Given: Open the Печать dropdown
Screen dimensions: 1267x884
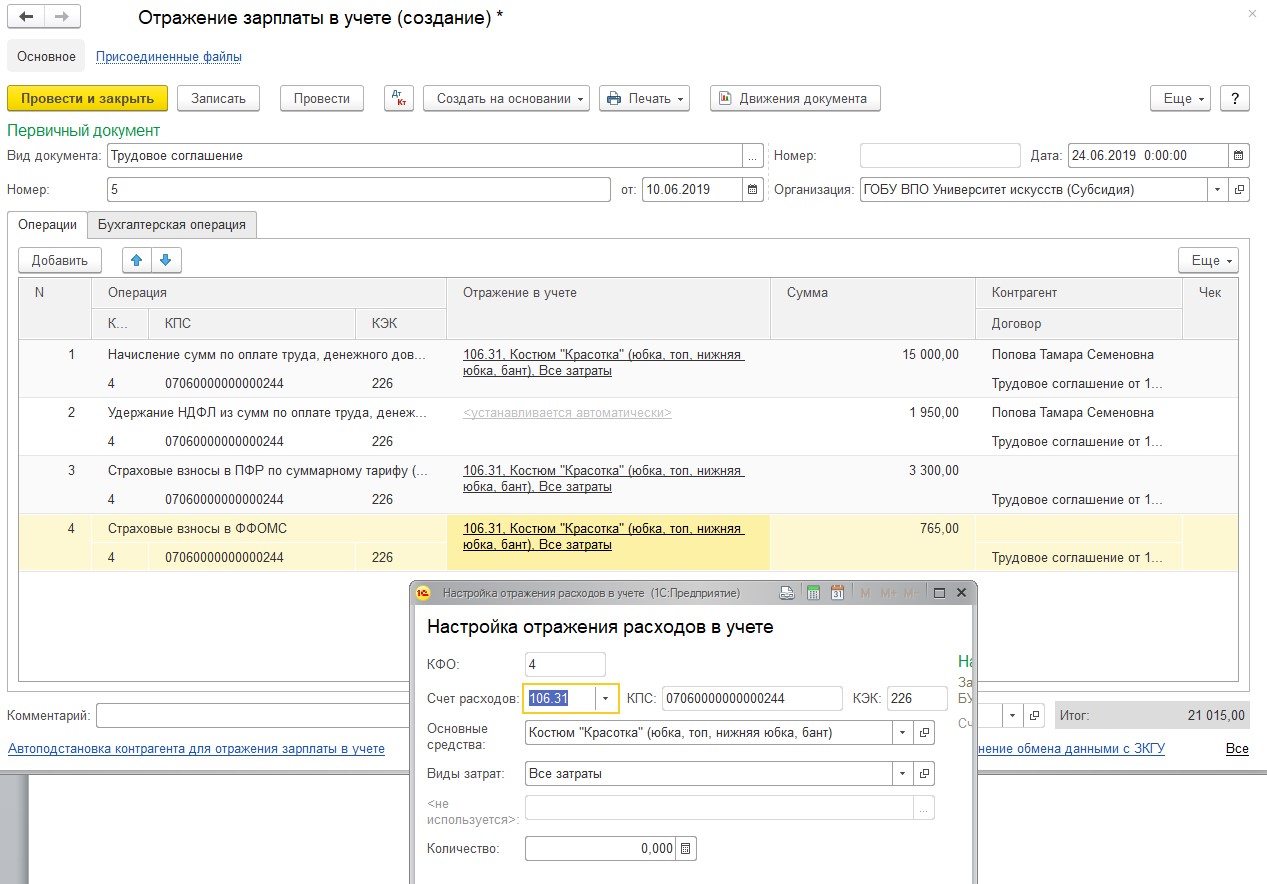Looking at the screenshot, I should [645, 98].
